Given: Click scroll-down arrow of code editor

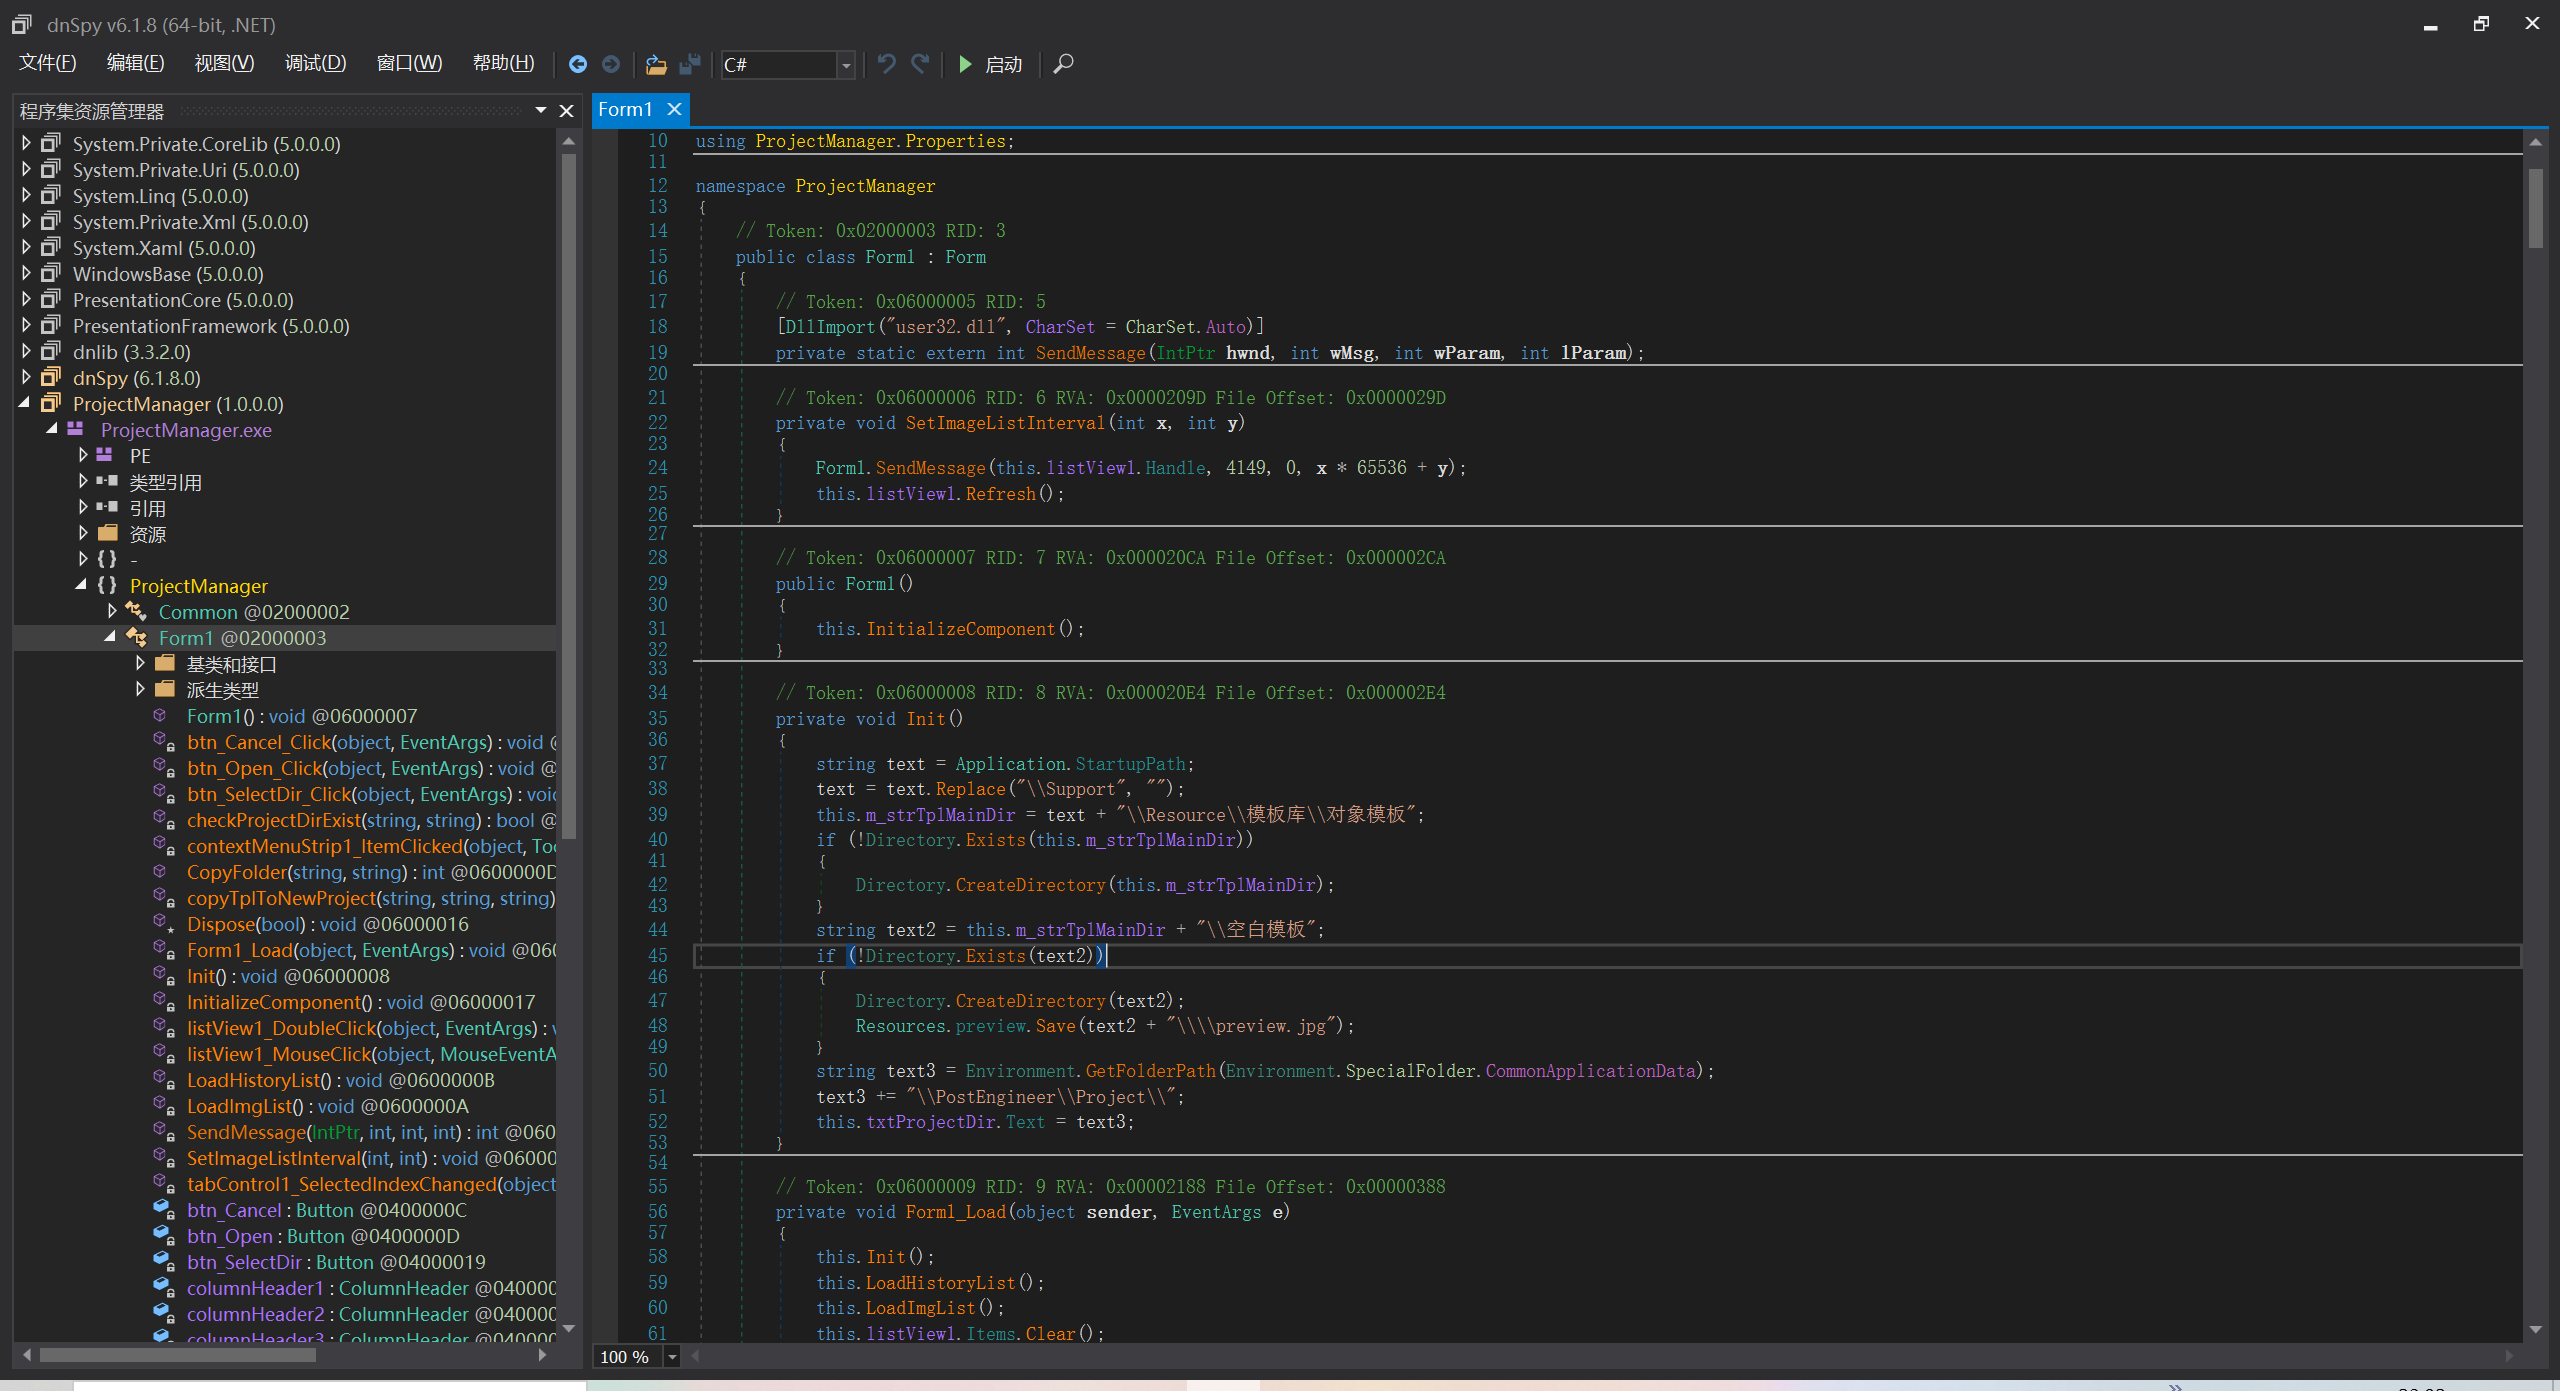Looking at the screenshot, I should [2535, 1329].
